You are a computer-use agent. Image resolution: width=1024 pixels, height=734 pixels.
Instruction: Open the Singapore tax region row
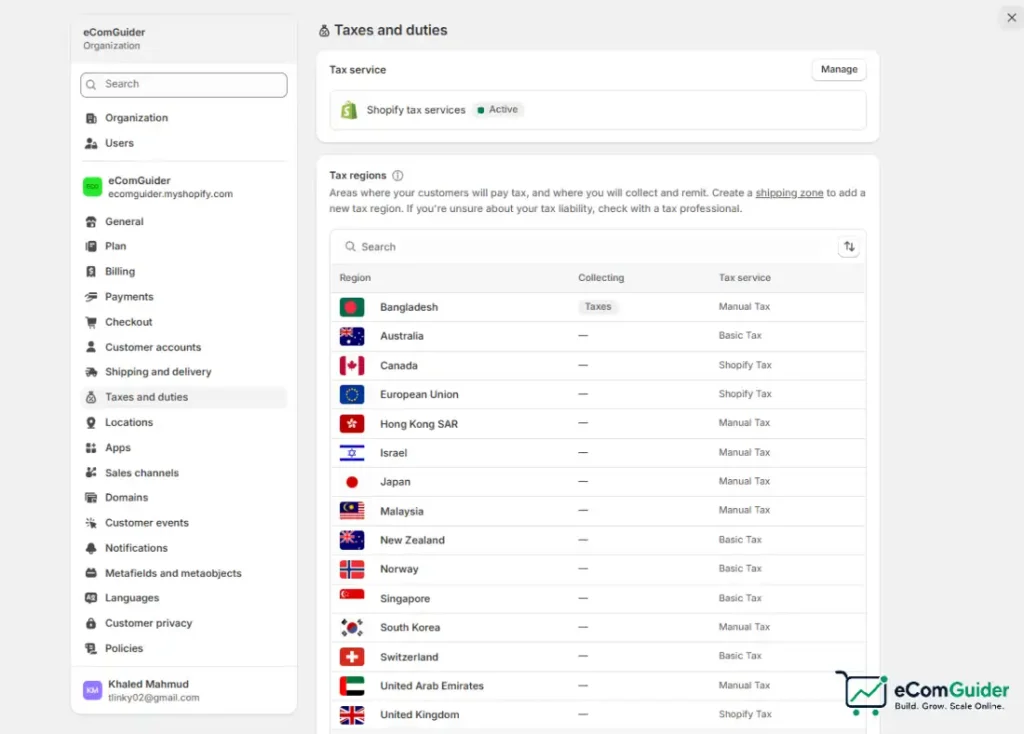click(598, 598)
